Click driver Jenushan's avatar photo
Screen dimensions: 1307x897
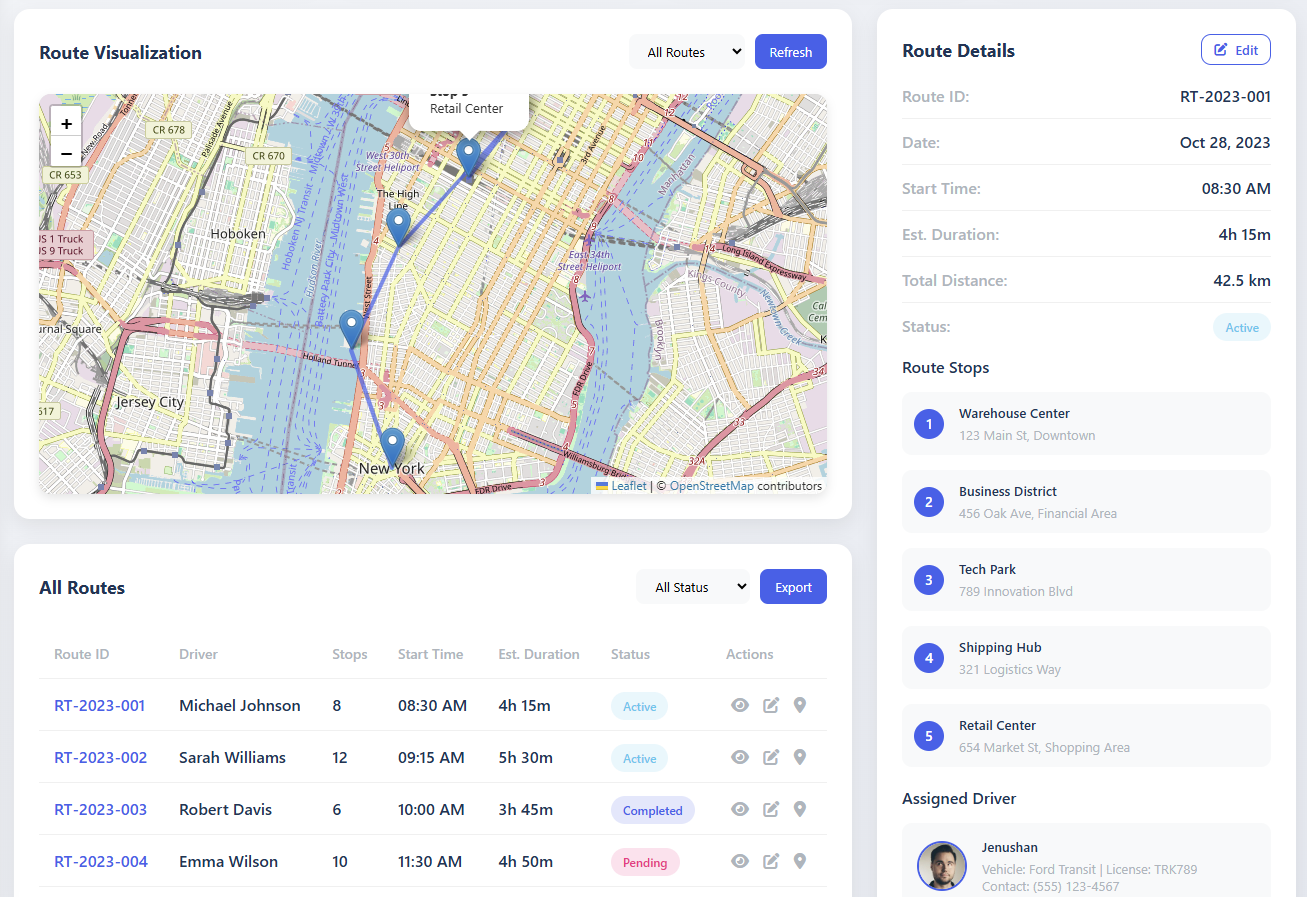click(942, 866)
